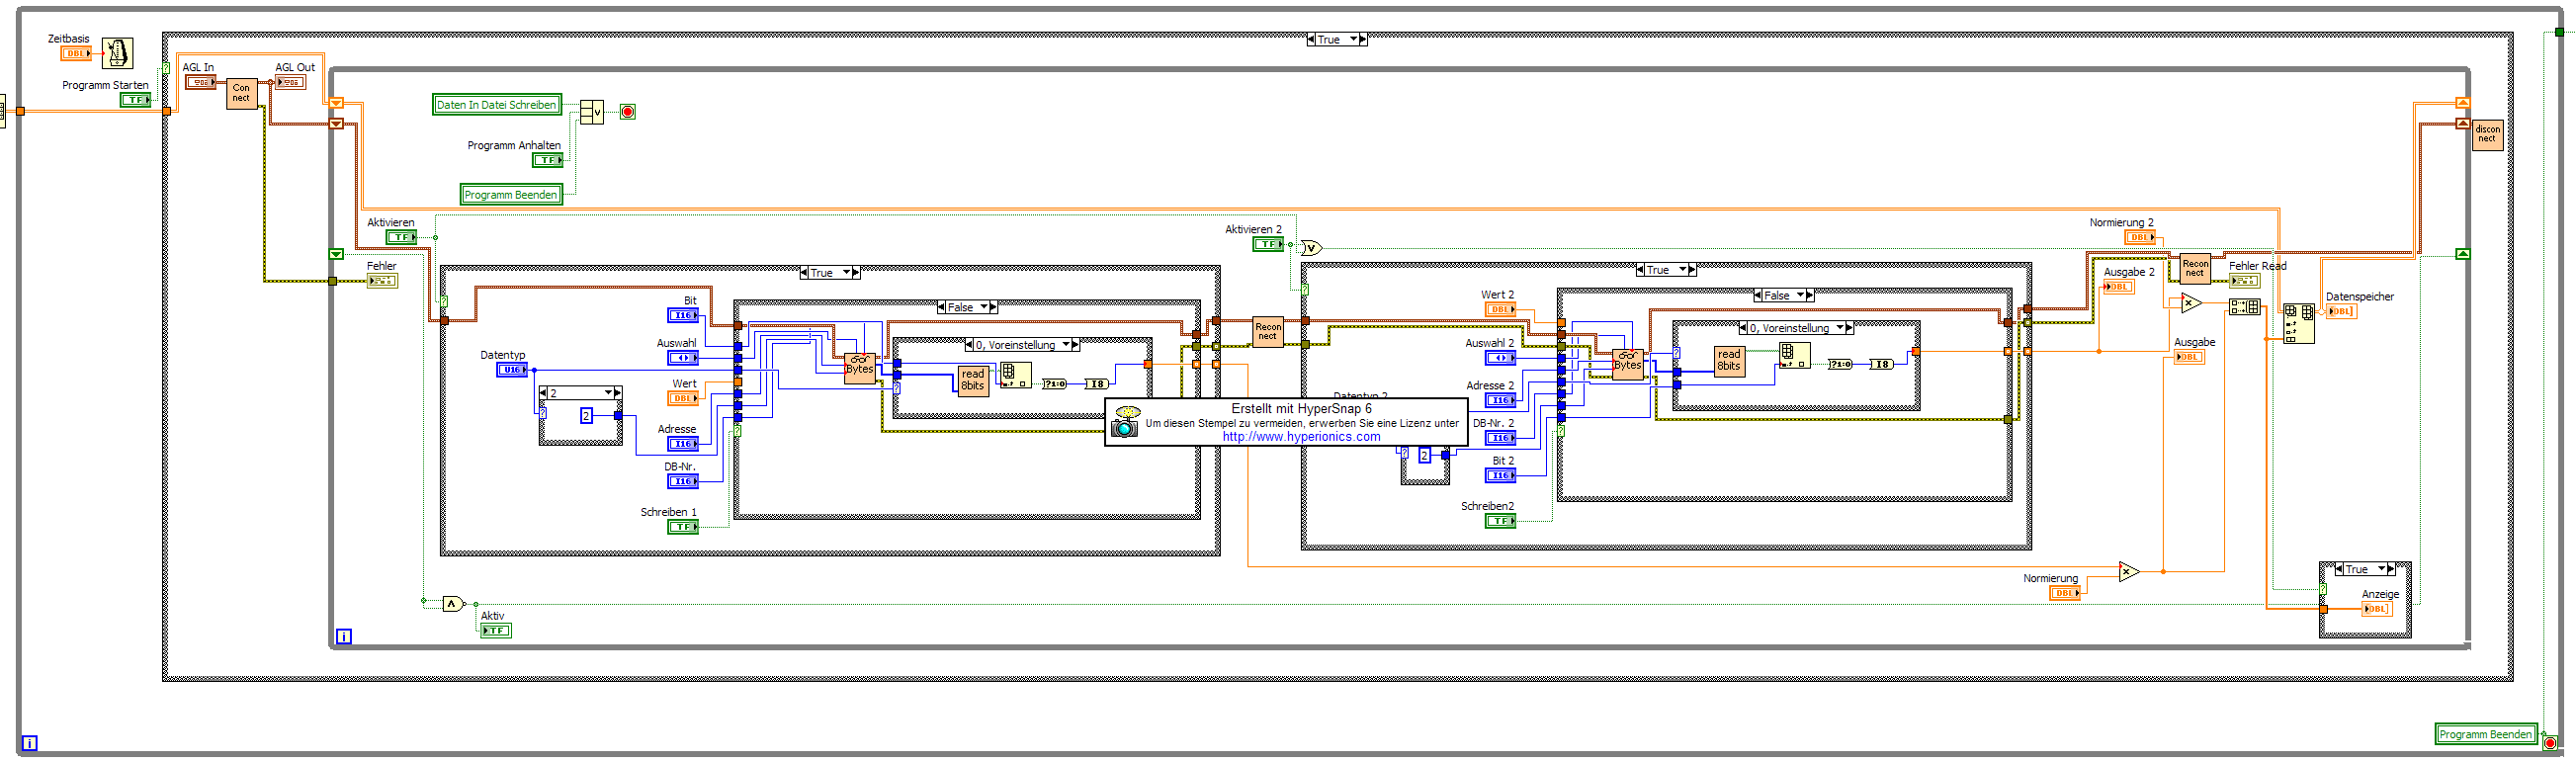Open the True case selector above Bit terminal
The height and width of the screenshot is (762, 2576).
[830, 273]
